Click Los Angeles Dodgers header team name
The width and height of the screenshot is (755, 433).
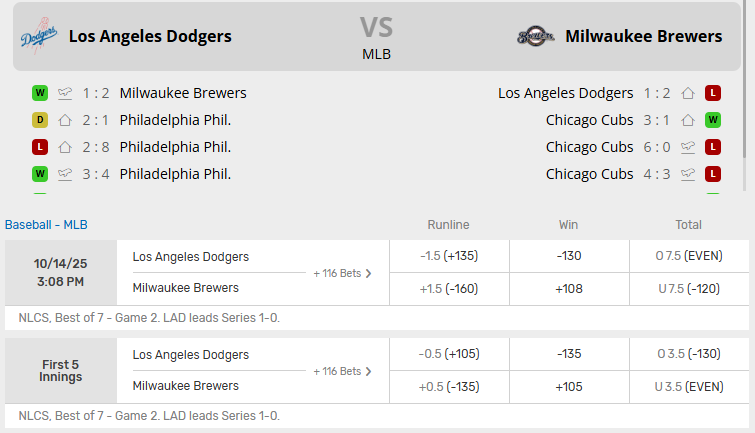coord(150,37)
